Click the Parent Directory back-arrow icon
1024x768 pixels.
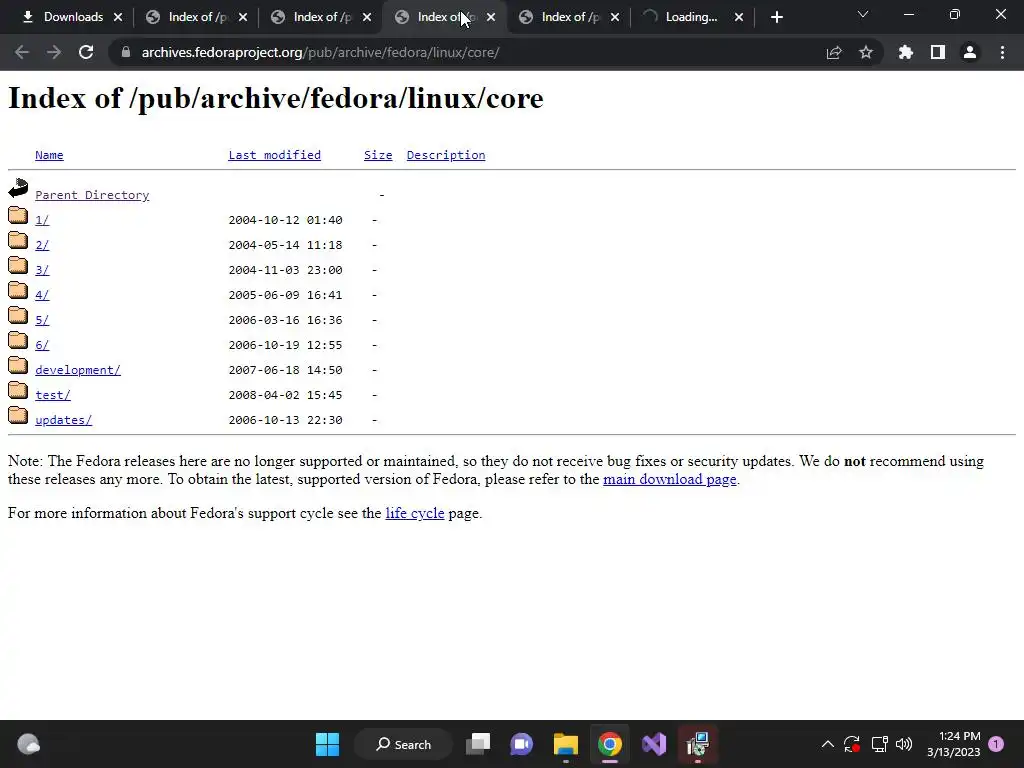pyautogui.click(x=18, y=188)
